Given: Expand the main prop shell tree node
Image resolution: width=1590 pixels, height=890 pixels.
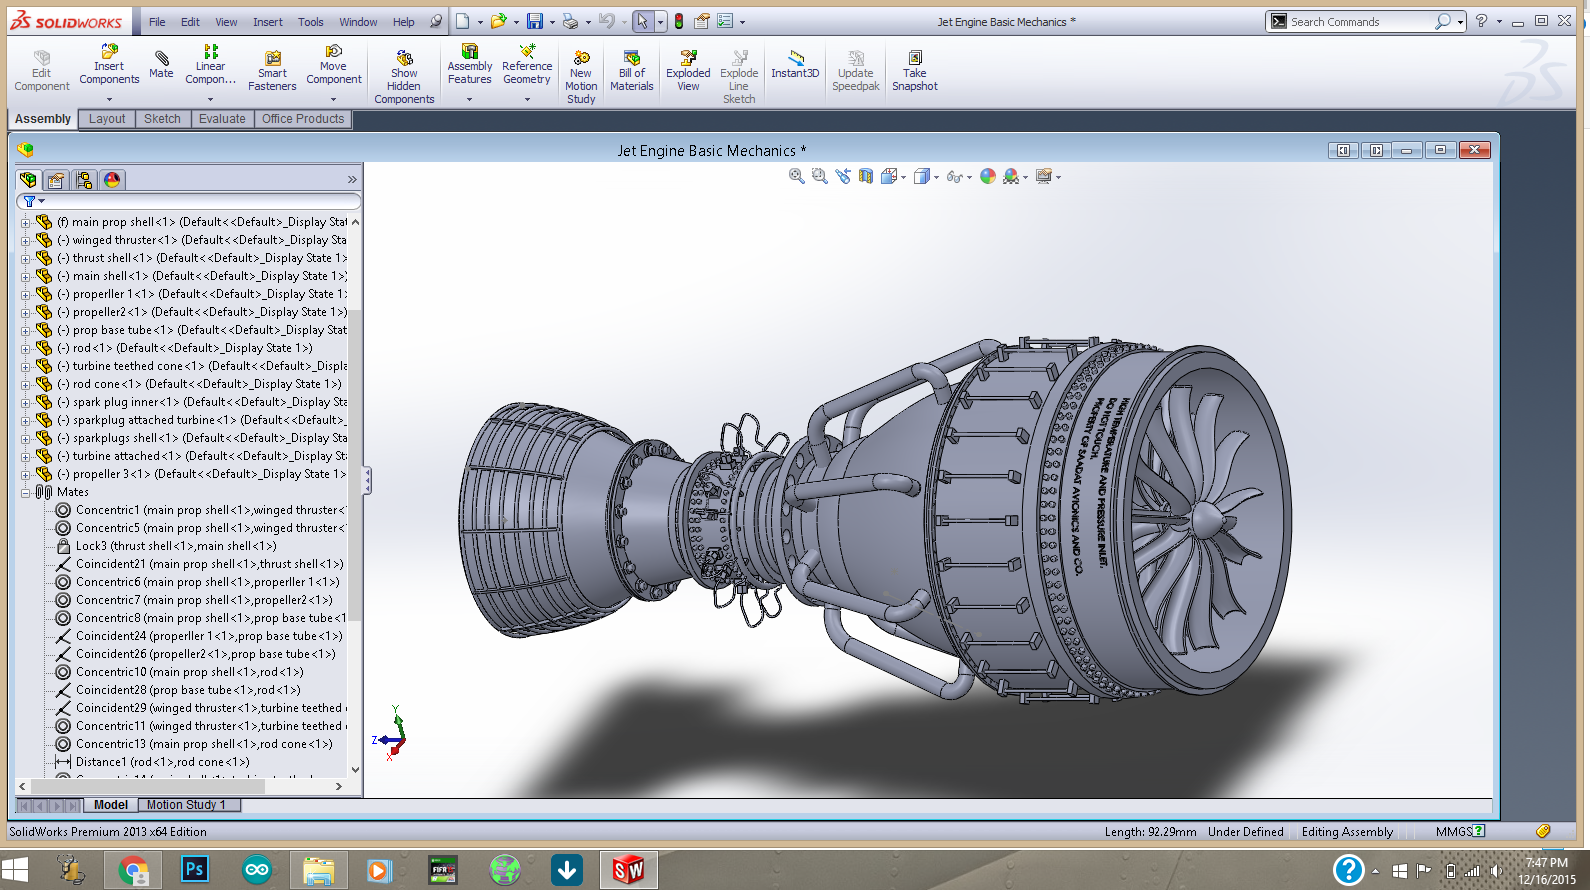Looking at the screenshot, I should 25,222.
